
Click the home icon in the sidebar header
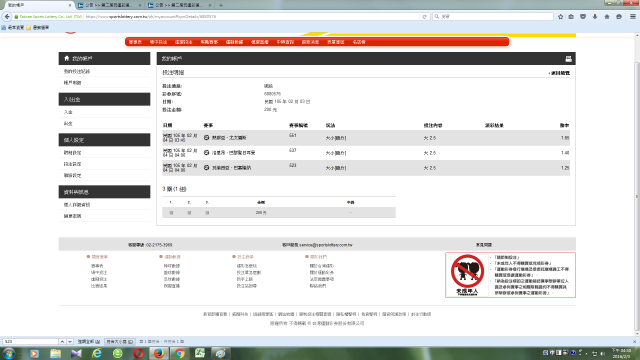(x=67, y=58)
